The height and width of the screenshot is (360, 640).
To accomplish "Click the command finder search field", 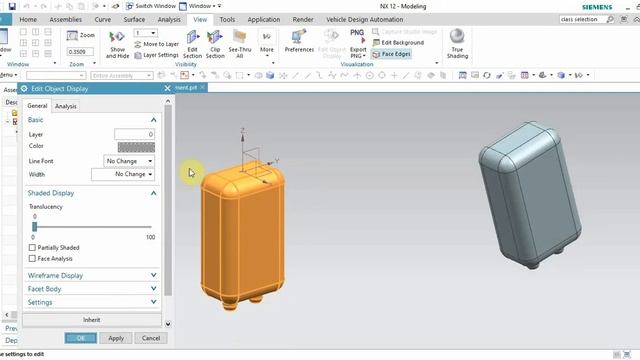I will pyautogui.click(x=581, y=19).
